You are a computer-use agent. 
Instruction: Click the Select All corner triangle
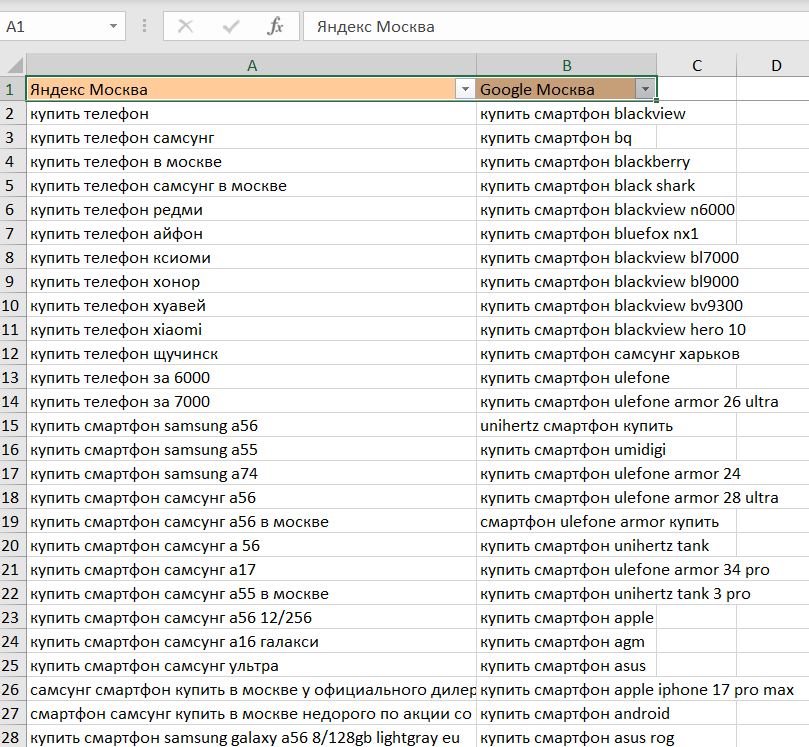[13, 66]
